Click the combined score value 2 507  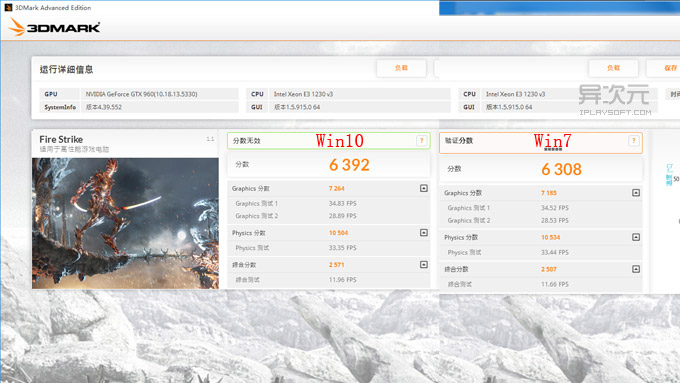[x=549, y=269]
